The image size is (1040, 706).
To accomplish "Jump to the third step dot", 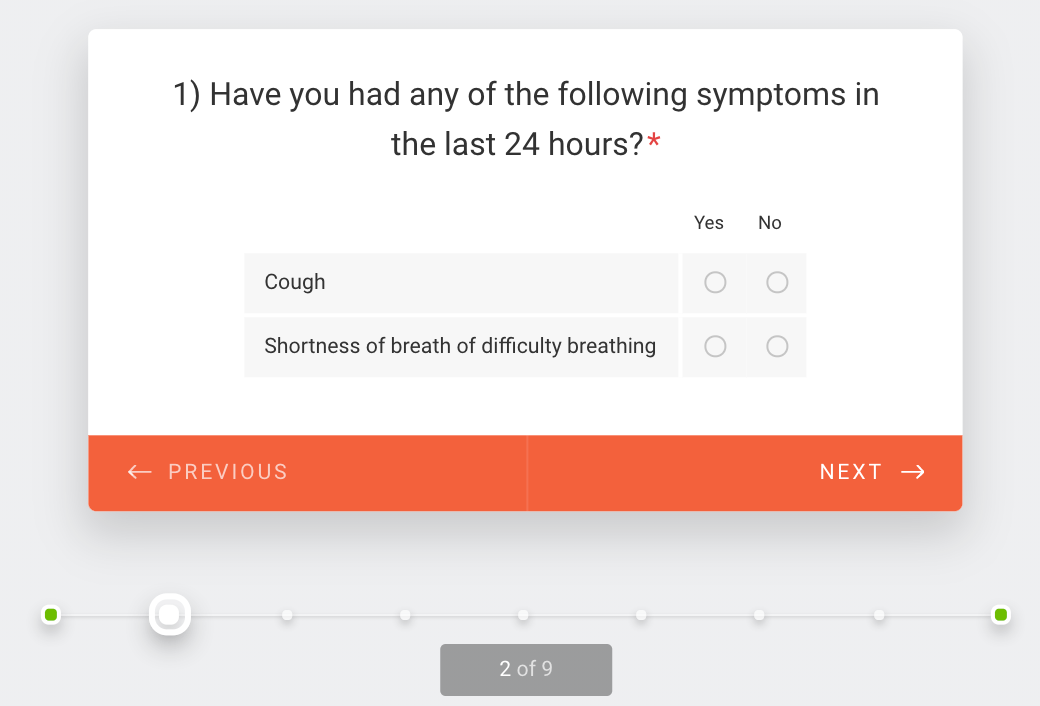I will 287,614.
